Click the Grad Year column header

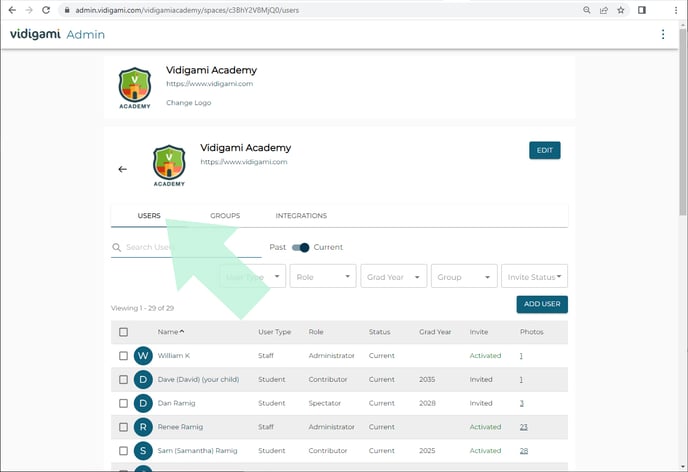click(x=435, y=332)
